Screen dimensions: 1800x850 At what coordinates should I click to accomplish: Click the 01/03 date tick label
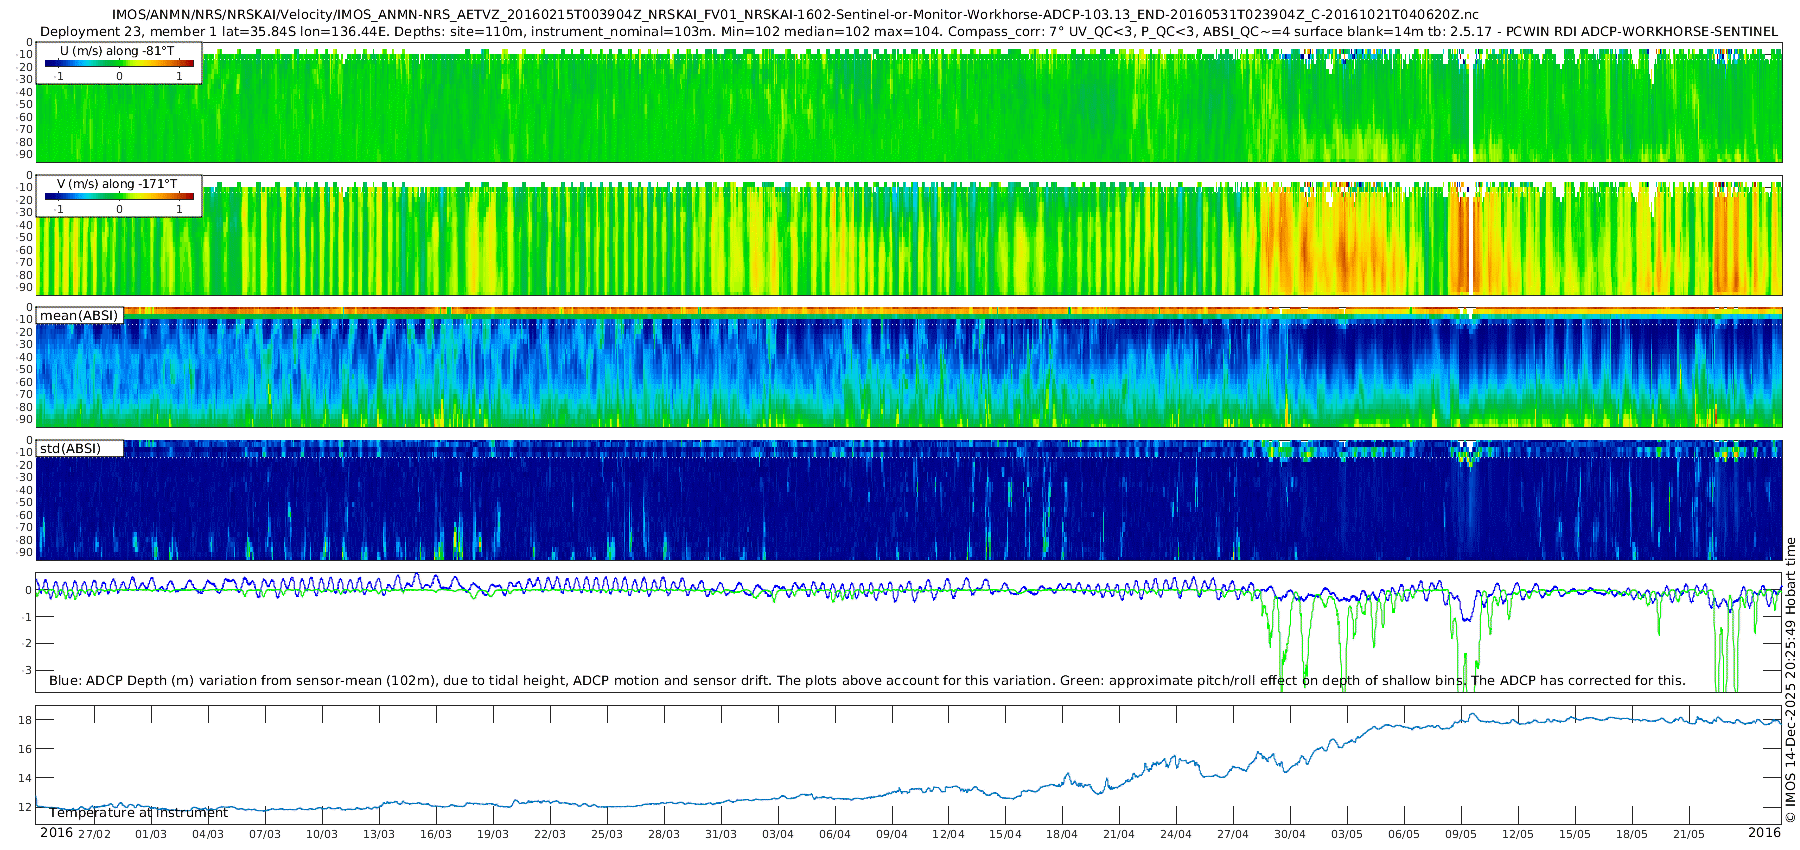tap(151, 834)
